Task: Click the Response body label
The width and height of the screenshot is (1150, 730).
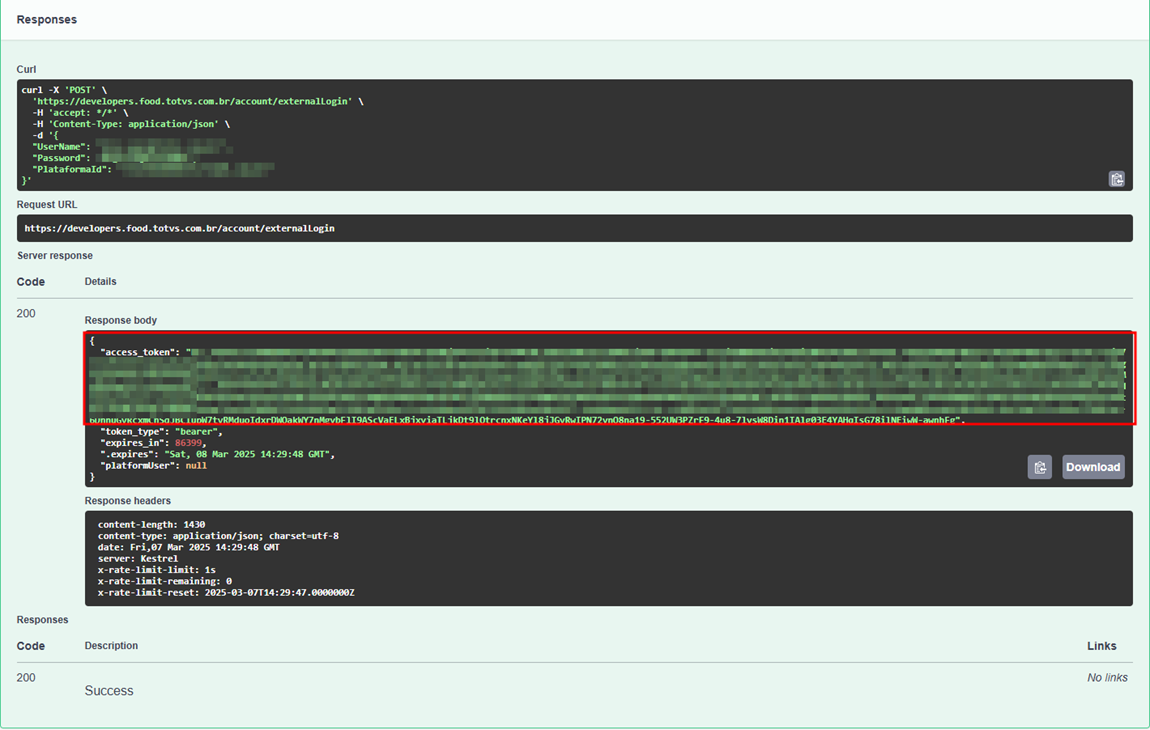Action: 120,321
